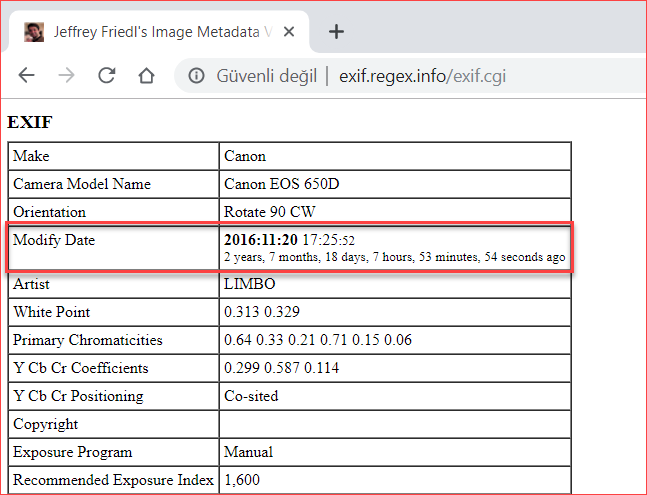Click the Make label cell
Screen dimensions: 647x495
pyautogui.click(x=31, y=156)
